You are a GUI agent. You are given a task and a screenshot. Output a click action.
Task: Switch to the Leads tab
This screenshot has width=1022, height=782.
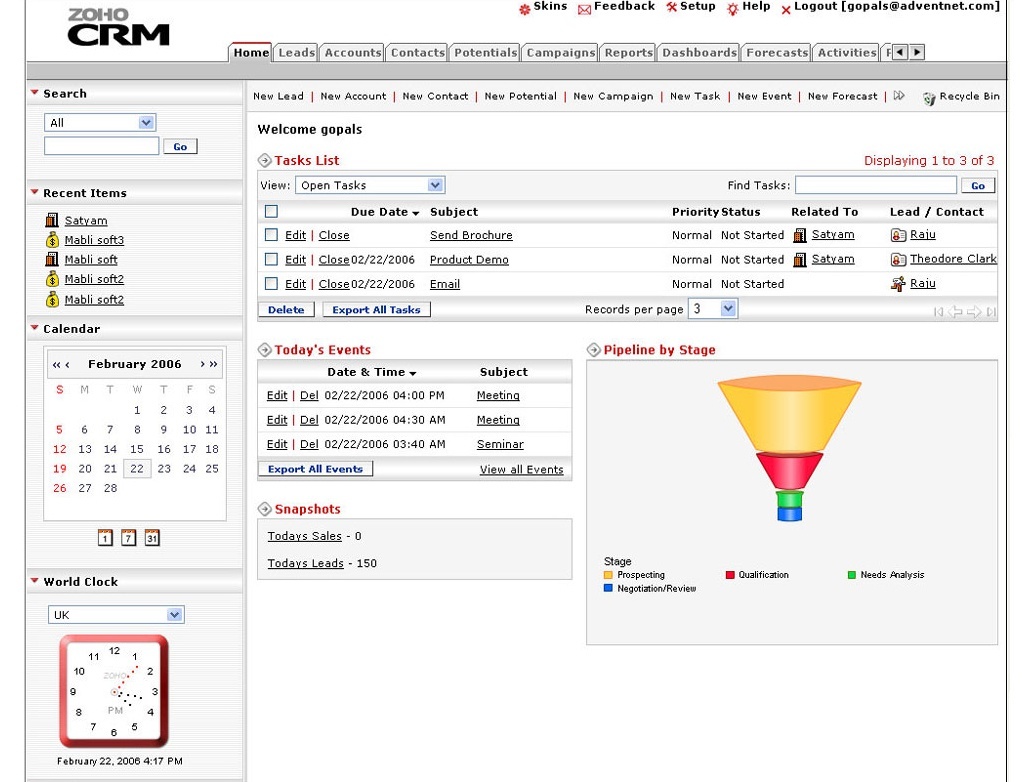coord(296,52)
